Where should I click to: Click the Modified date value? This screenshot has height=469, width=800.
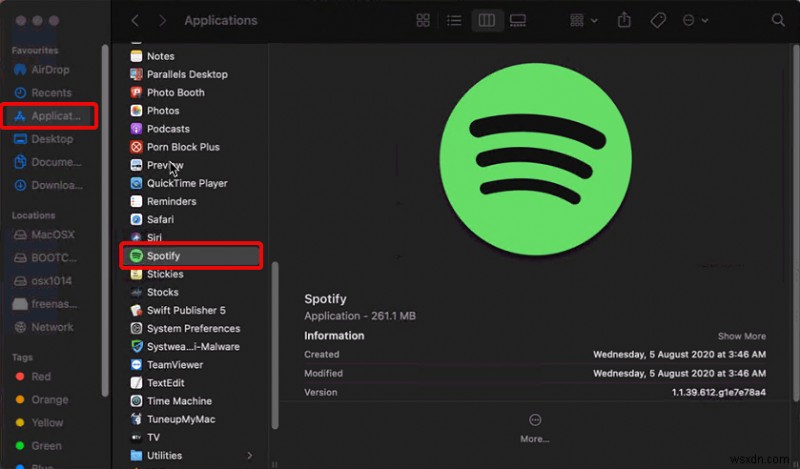[x=679, y=373]
